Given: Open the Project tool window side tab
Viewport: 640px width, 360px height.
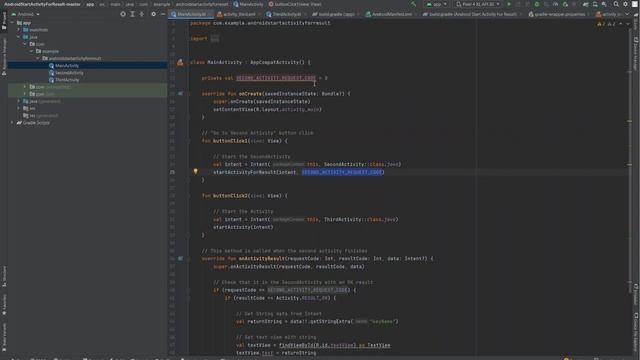Looking at the screenshot, I should coord(4,21).
